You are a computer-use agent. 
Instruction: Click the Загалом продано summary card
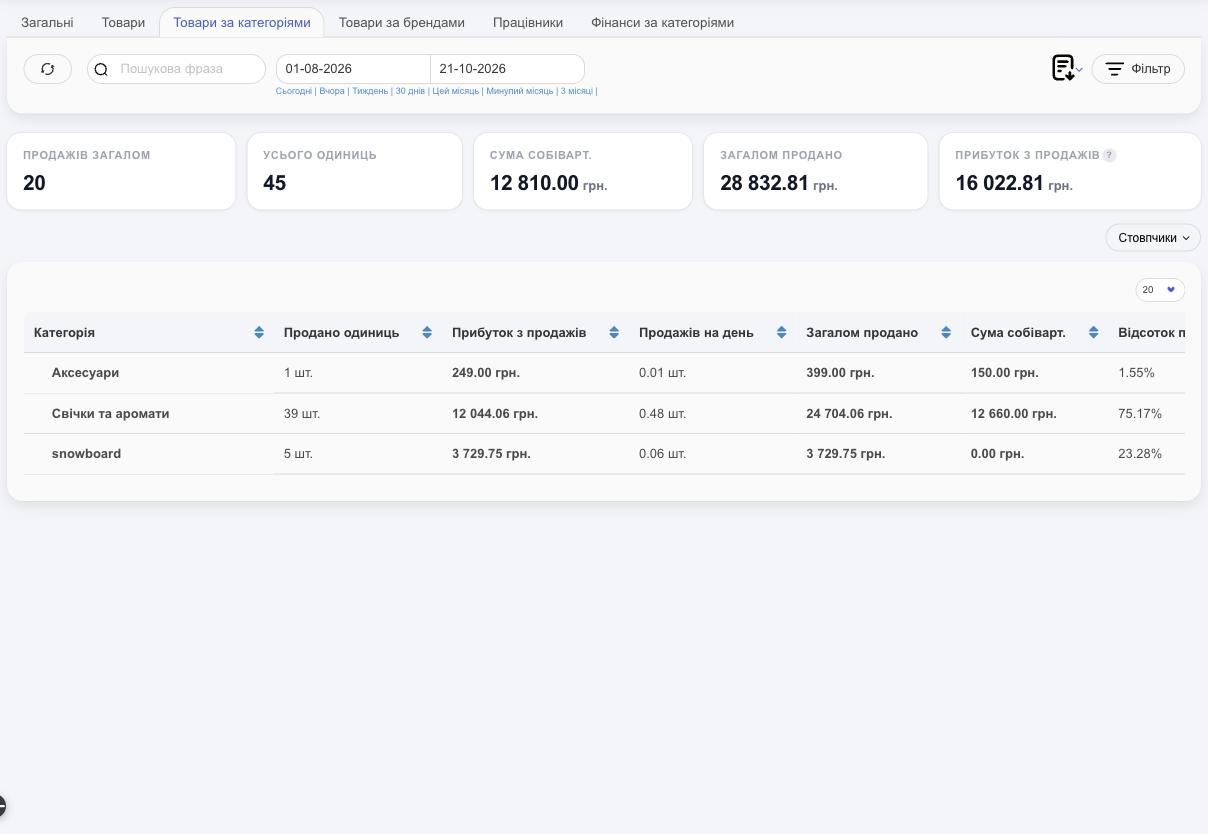pos(816,171)
